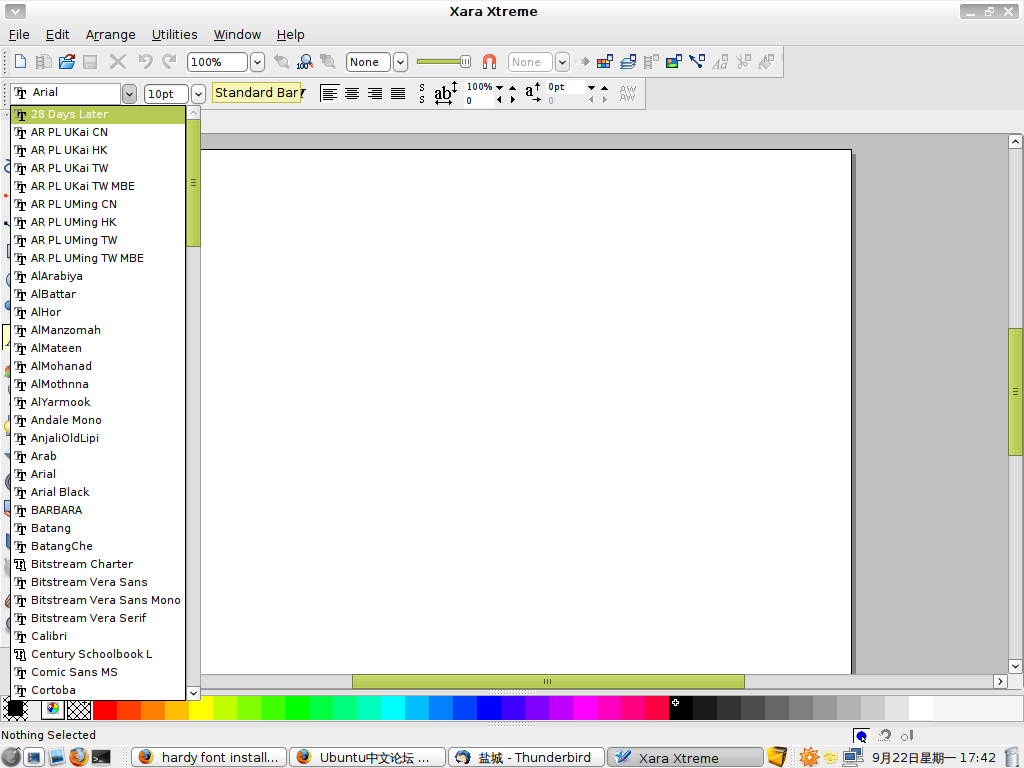Image resolution: width=1024 pixels, height=768 pixels.
Task: Select the Arial Black font
Action: click(x=98, y=492)
